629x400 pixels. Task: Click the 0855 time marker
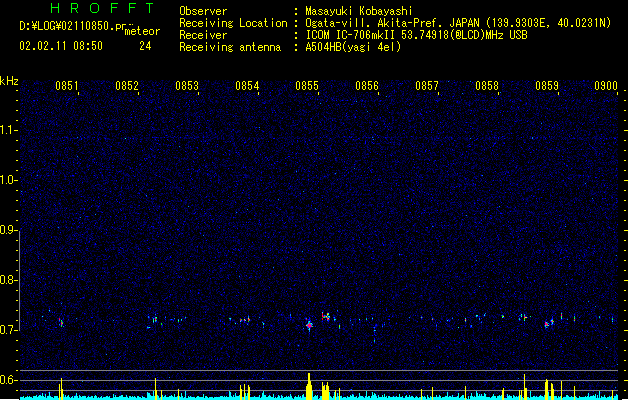coord(307,86)
